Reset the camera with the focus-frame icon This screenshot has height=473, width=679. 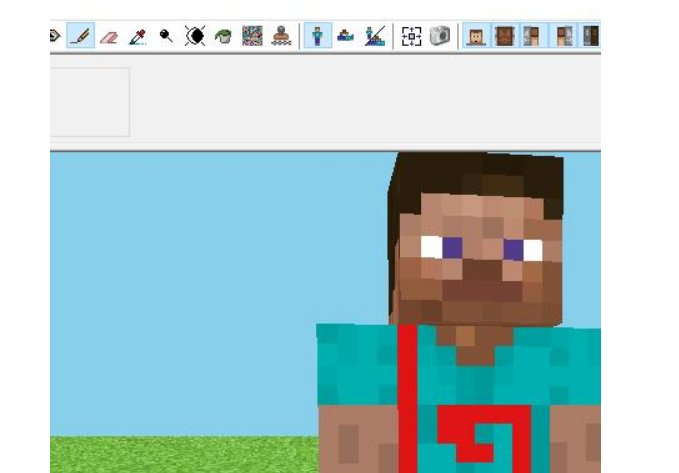point(411,36)
